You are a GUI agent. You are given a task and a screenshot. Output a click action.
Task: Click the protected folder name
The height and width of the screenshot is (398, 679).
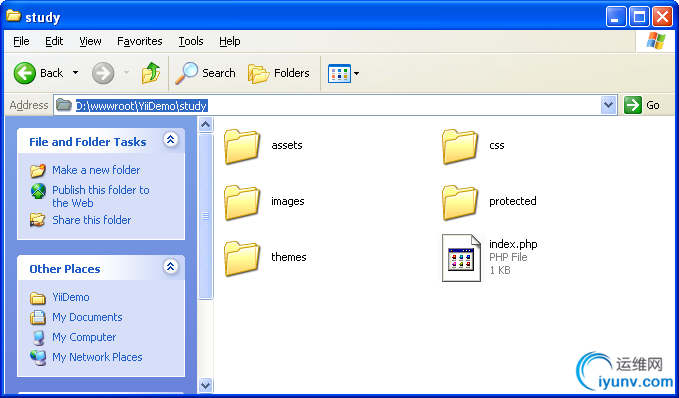513,201
